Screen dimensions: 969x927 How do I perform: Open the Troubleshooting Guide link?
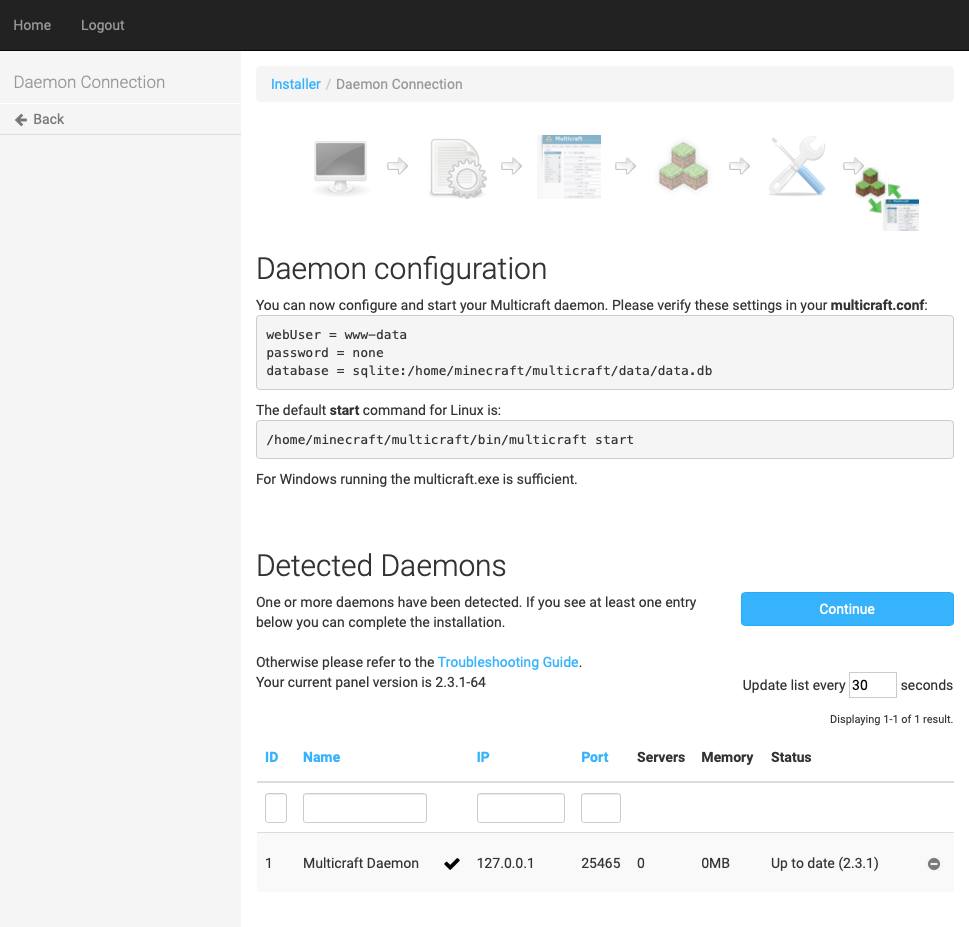click(509, 662)
